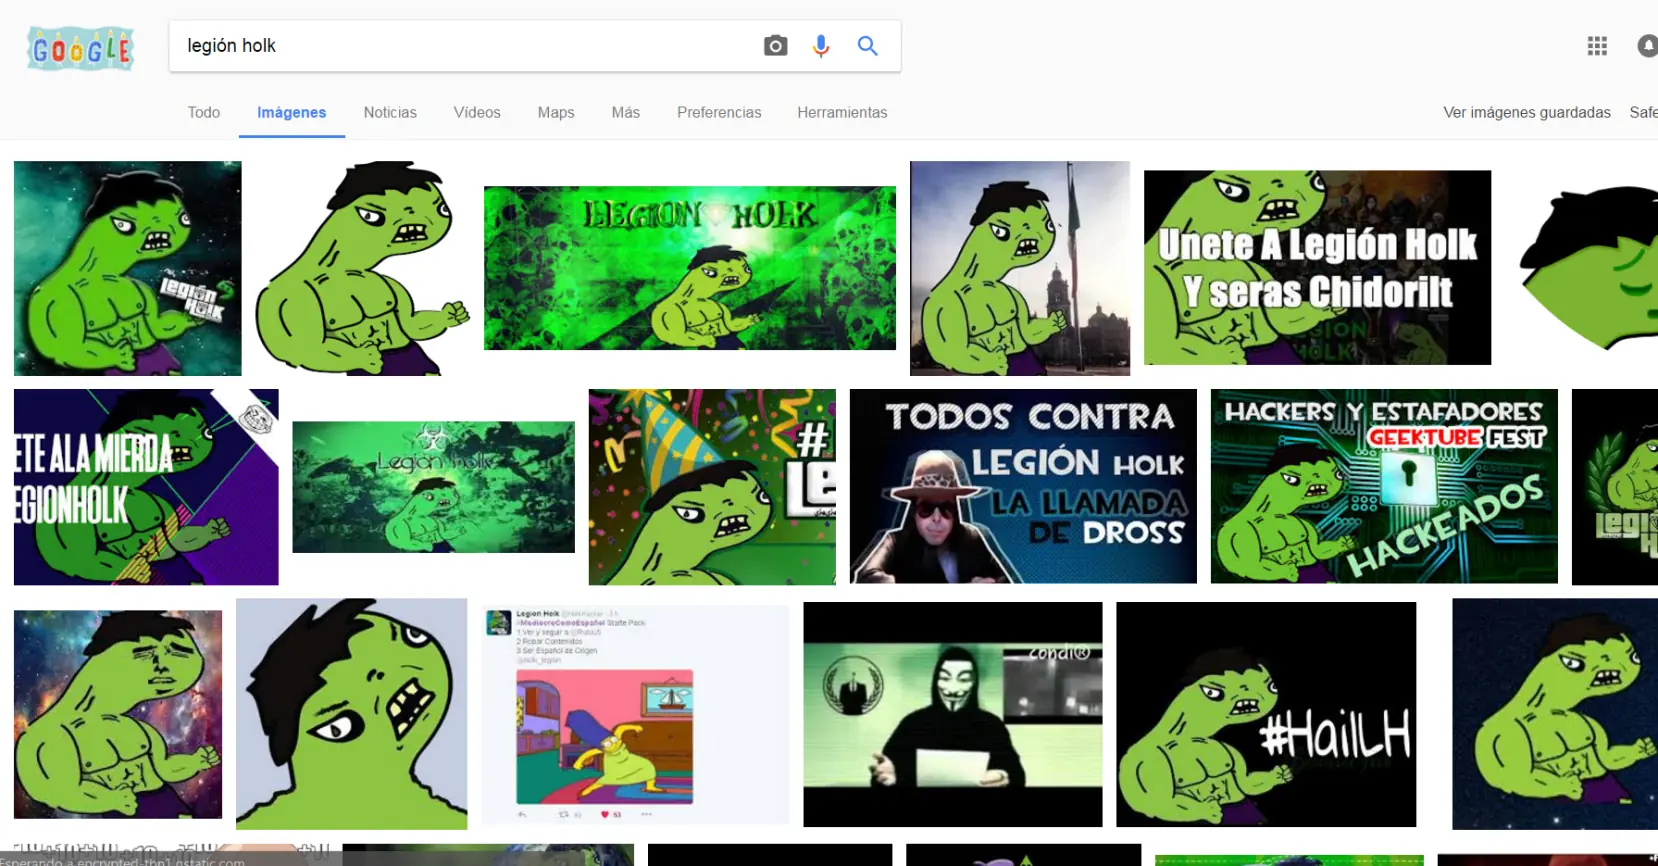Open the purple 'ALA MIERDA LEGIONHOLK' thumbnail
Viewport: 1658px width, 866px height.
pos(146,487)
